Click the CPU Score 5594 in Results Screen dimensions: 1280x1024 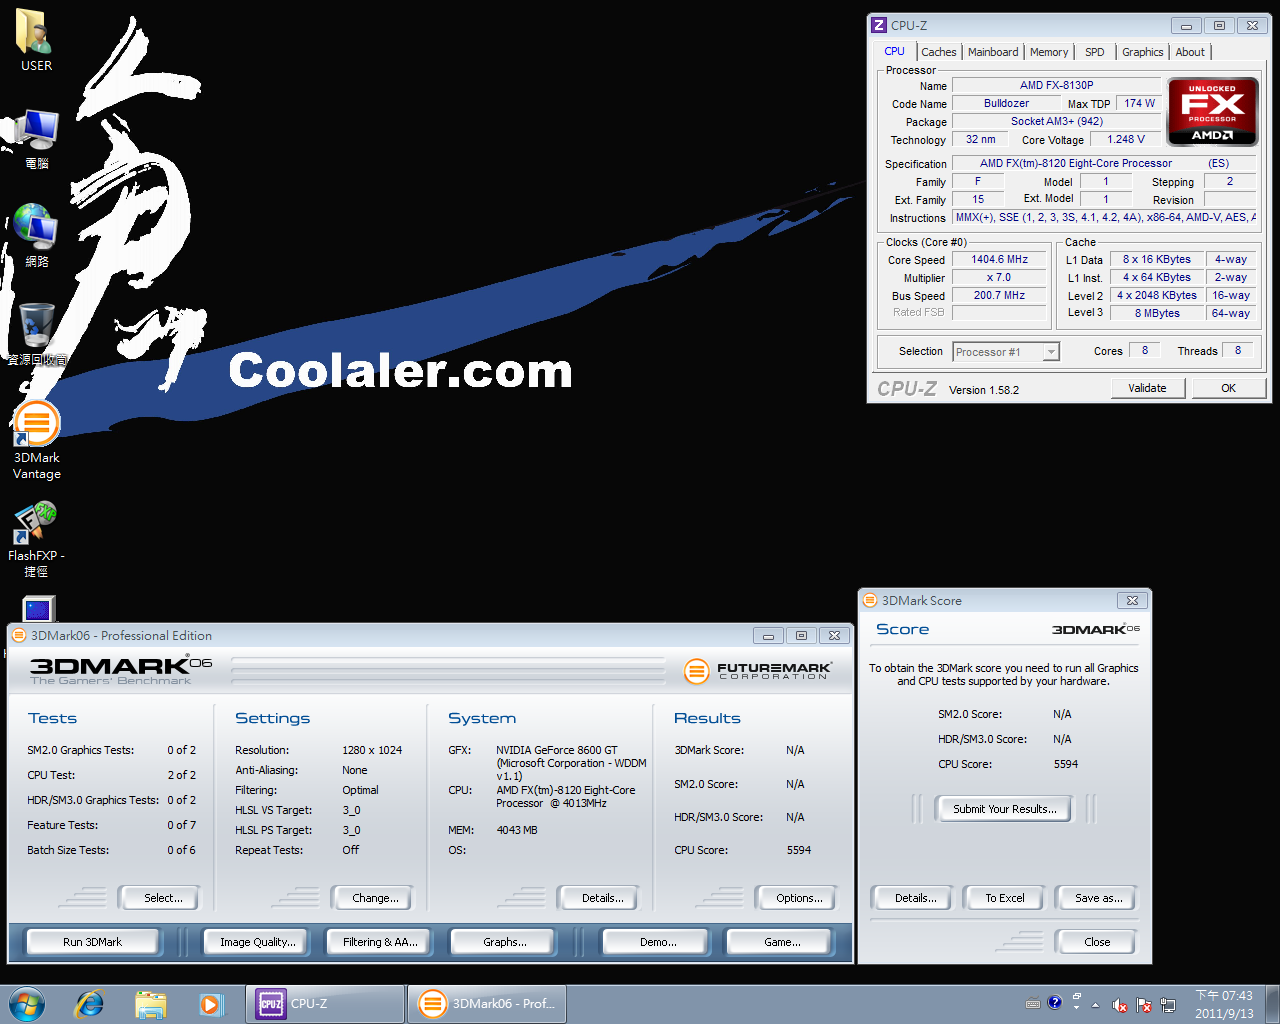point(798,850)
